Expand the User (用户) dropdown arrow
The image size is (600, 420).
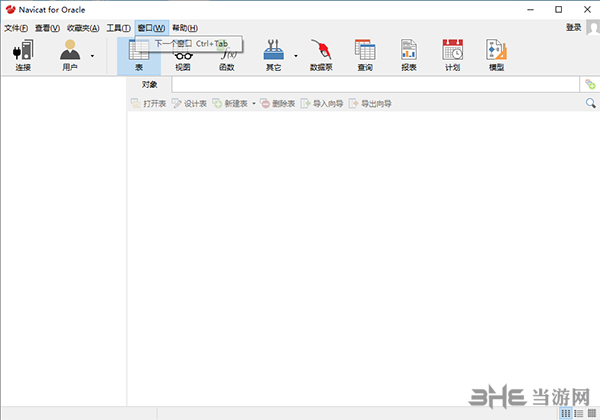pos(92,56)
